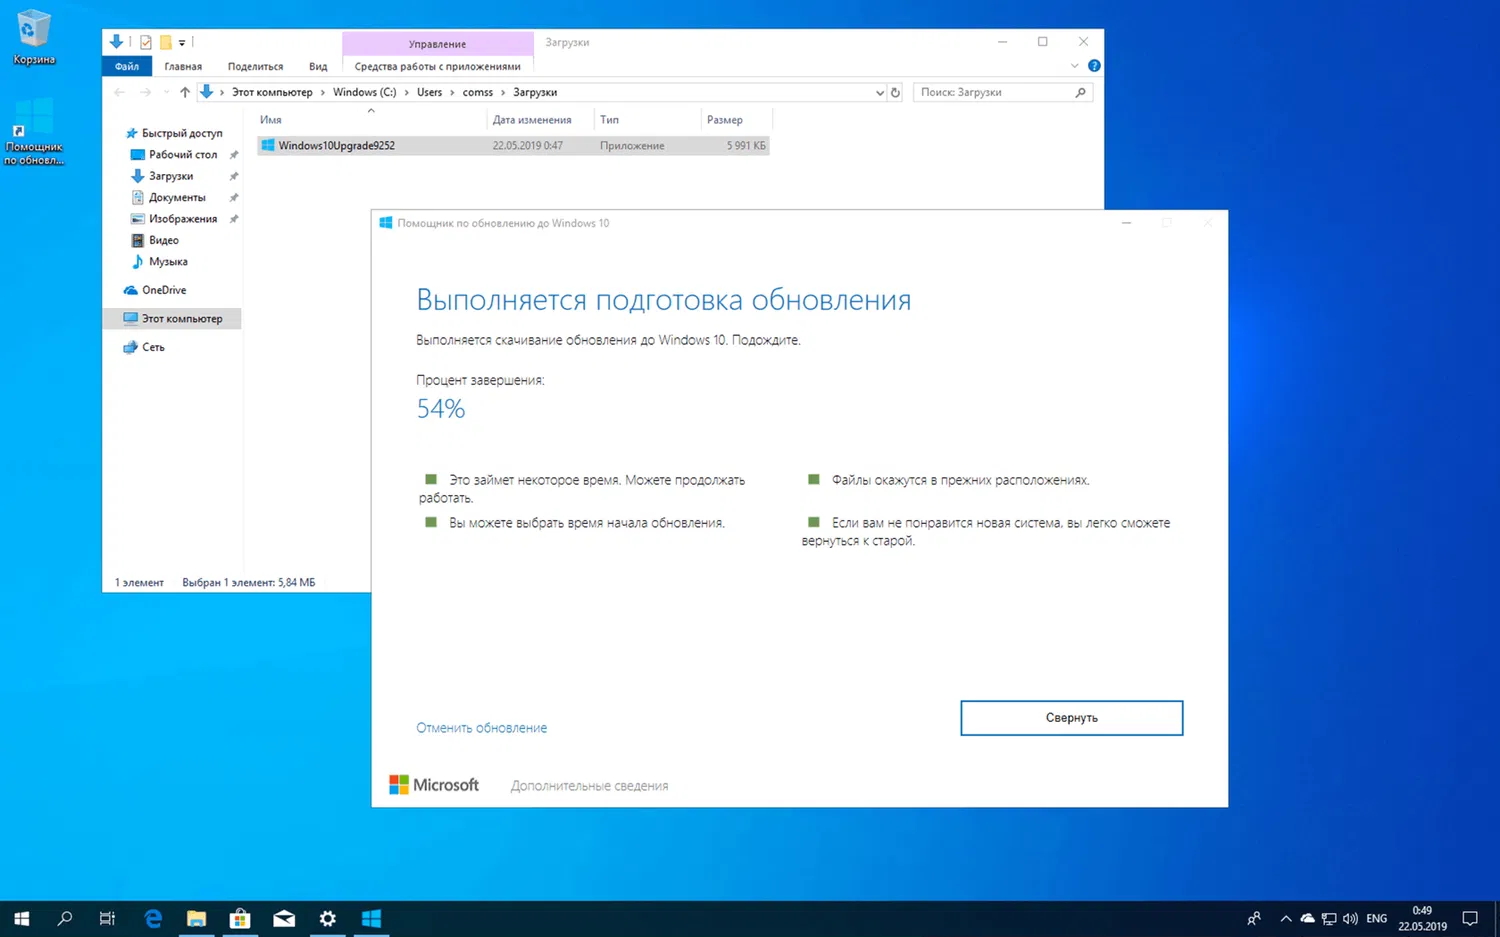Open clock and date 22.05.2019
Viewport: 1500px width, 937px height.
tap(1422, 918)
